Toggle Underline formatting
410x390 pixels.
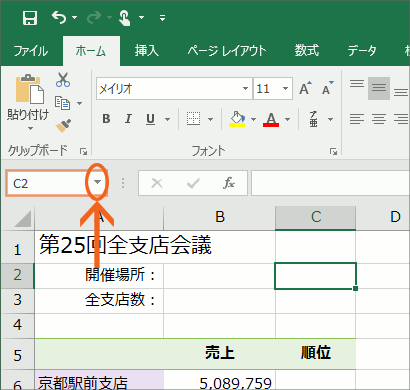(150, 119)
